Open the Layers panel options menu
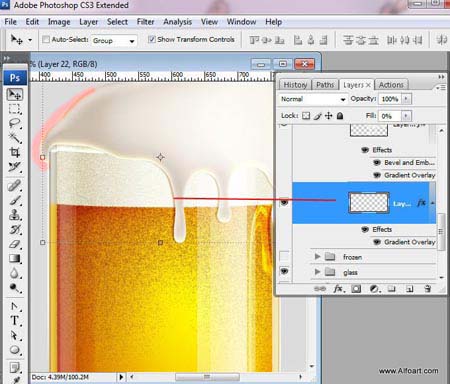This screenshot has height=384, width=450. click(x=441, y=87)
